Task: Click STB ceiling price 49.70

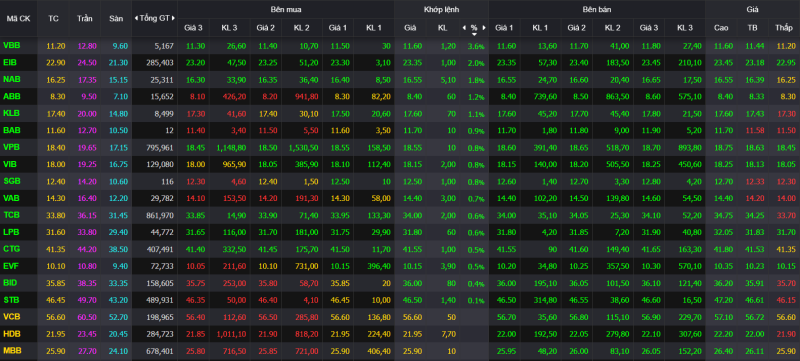Action: [x=86, y=300]
